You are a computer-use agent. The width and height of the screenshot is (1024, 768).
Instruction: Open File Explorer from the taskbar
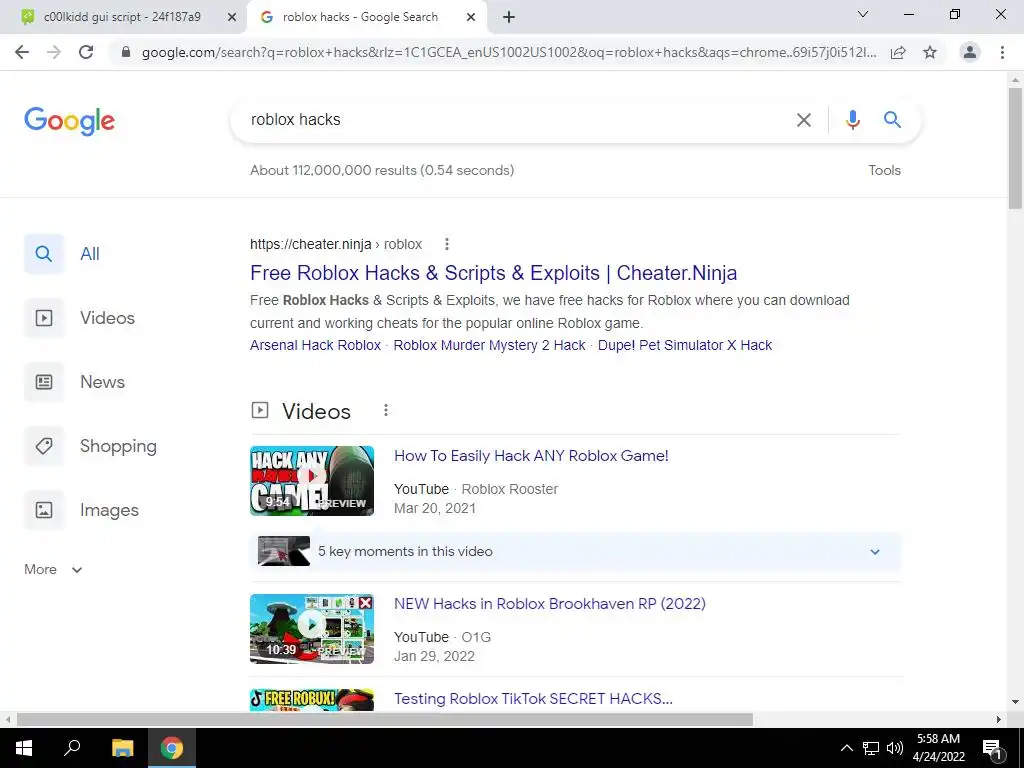point(122,748)
